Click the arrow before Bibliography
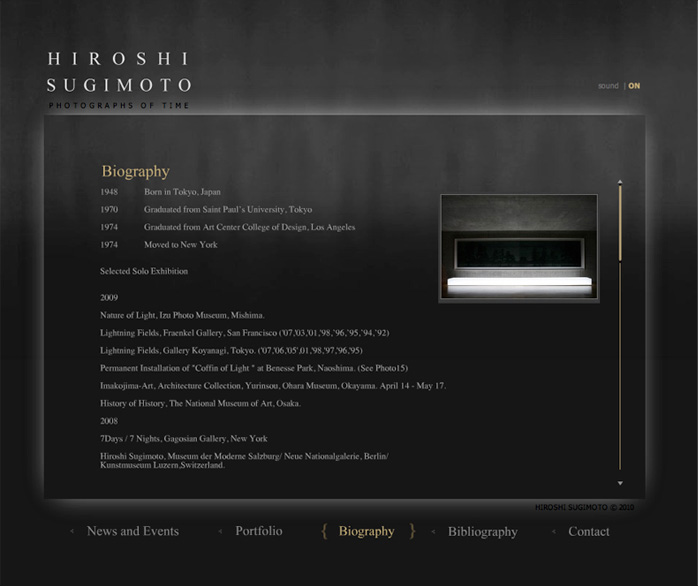The height and width of the screenshot is (586, 698). click(432, 532)
